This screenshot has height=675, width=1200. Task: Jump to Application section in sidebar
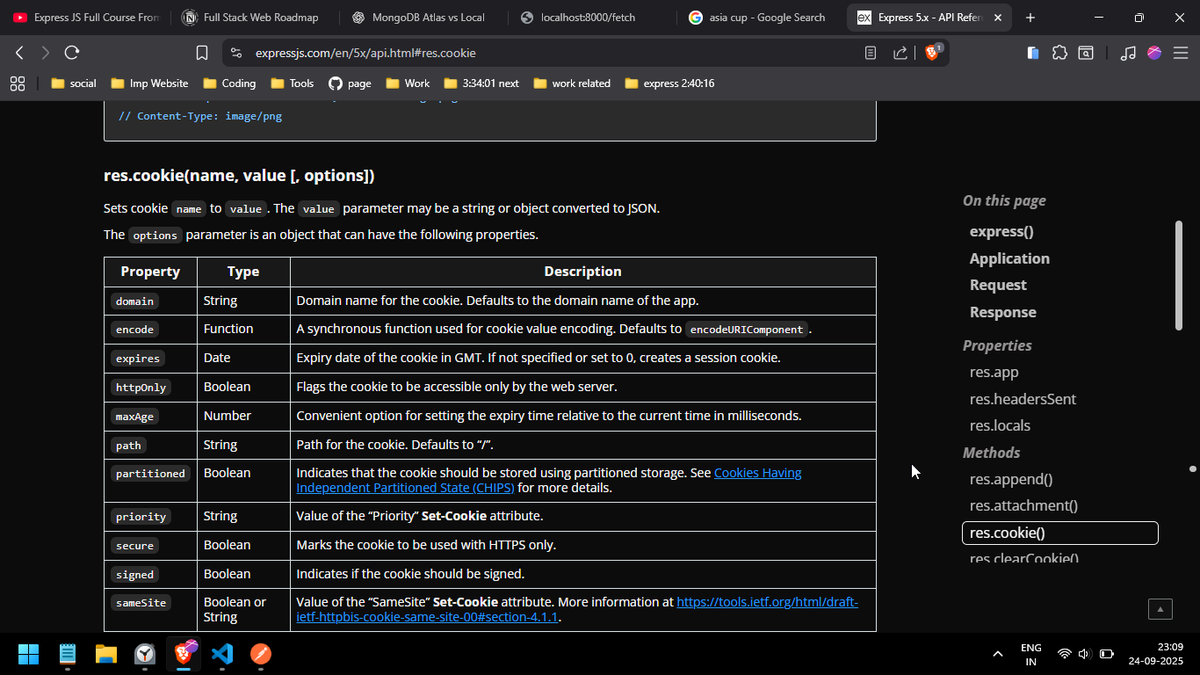pyautogui.click(x=1009, y=258)
